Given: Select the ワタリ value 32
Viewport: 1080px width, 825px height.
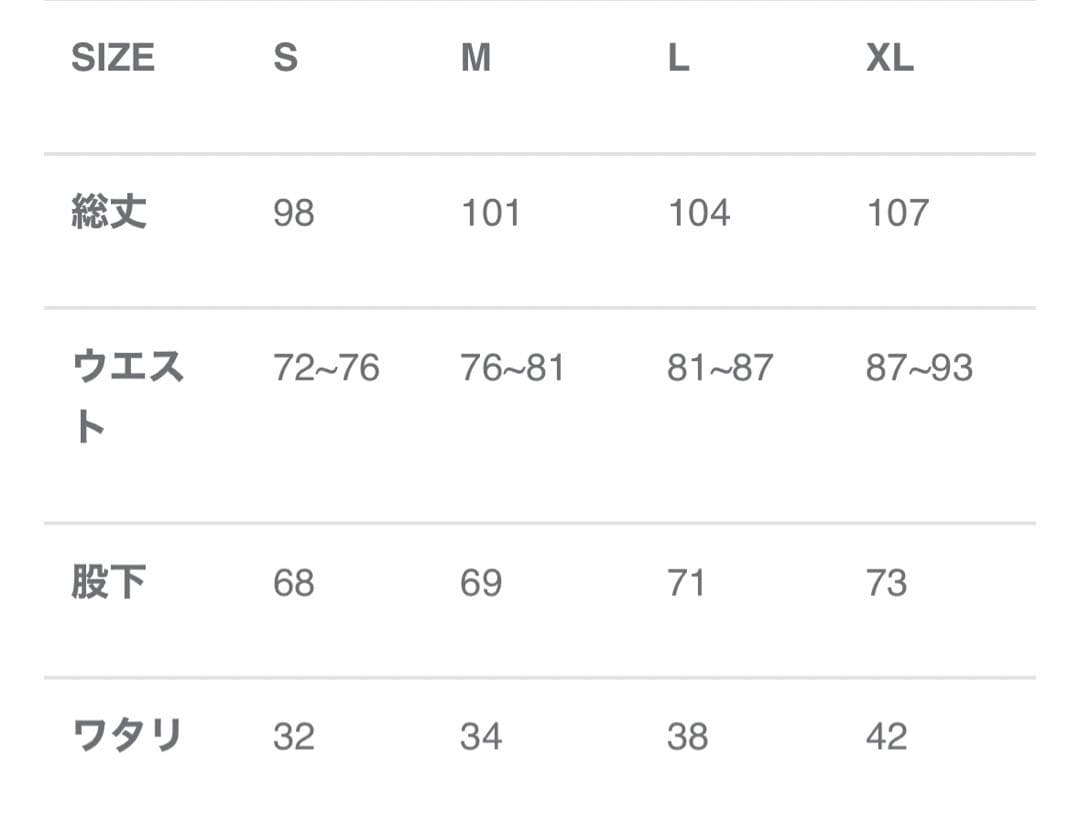Looking at the screenshot, I should [293, 737].
